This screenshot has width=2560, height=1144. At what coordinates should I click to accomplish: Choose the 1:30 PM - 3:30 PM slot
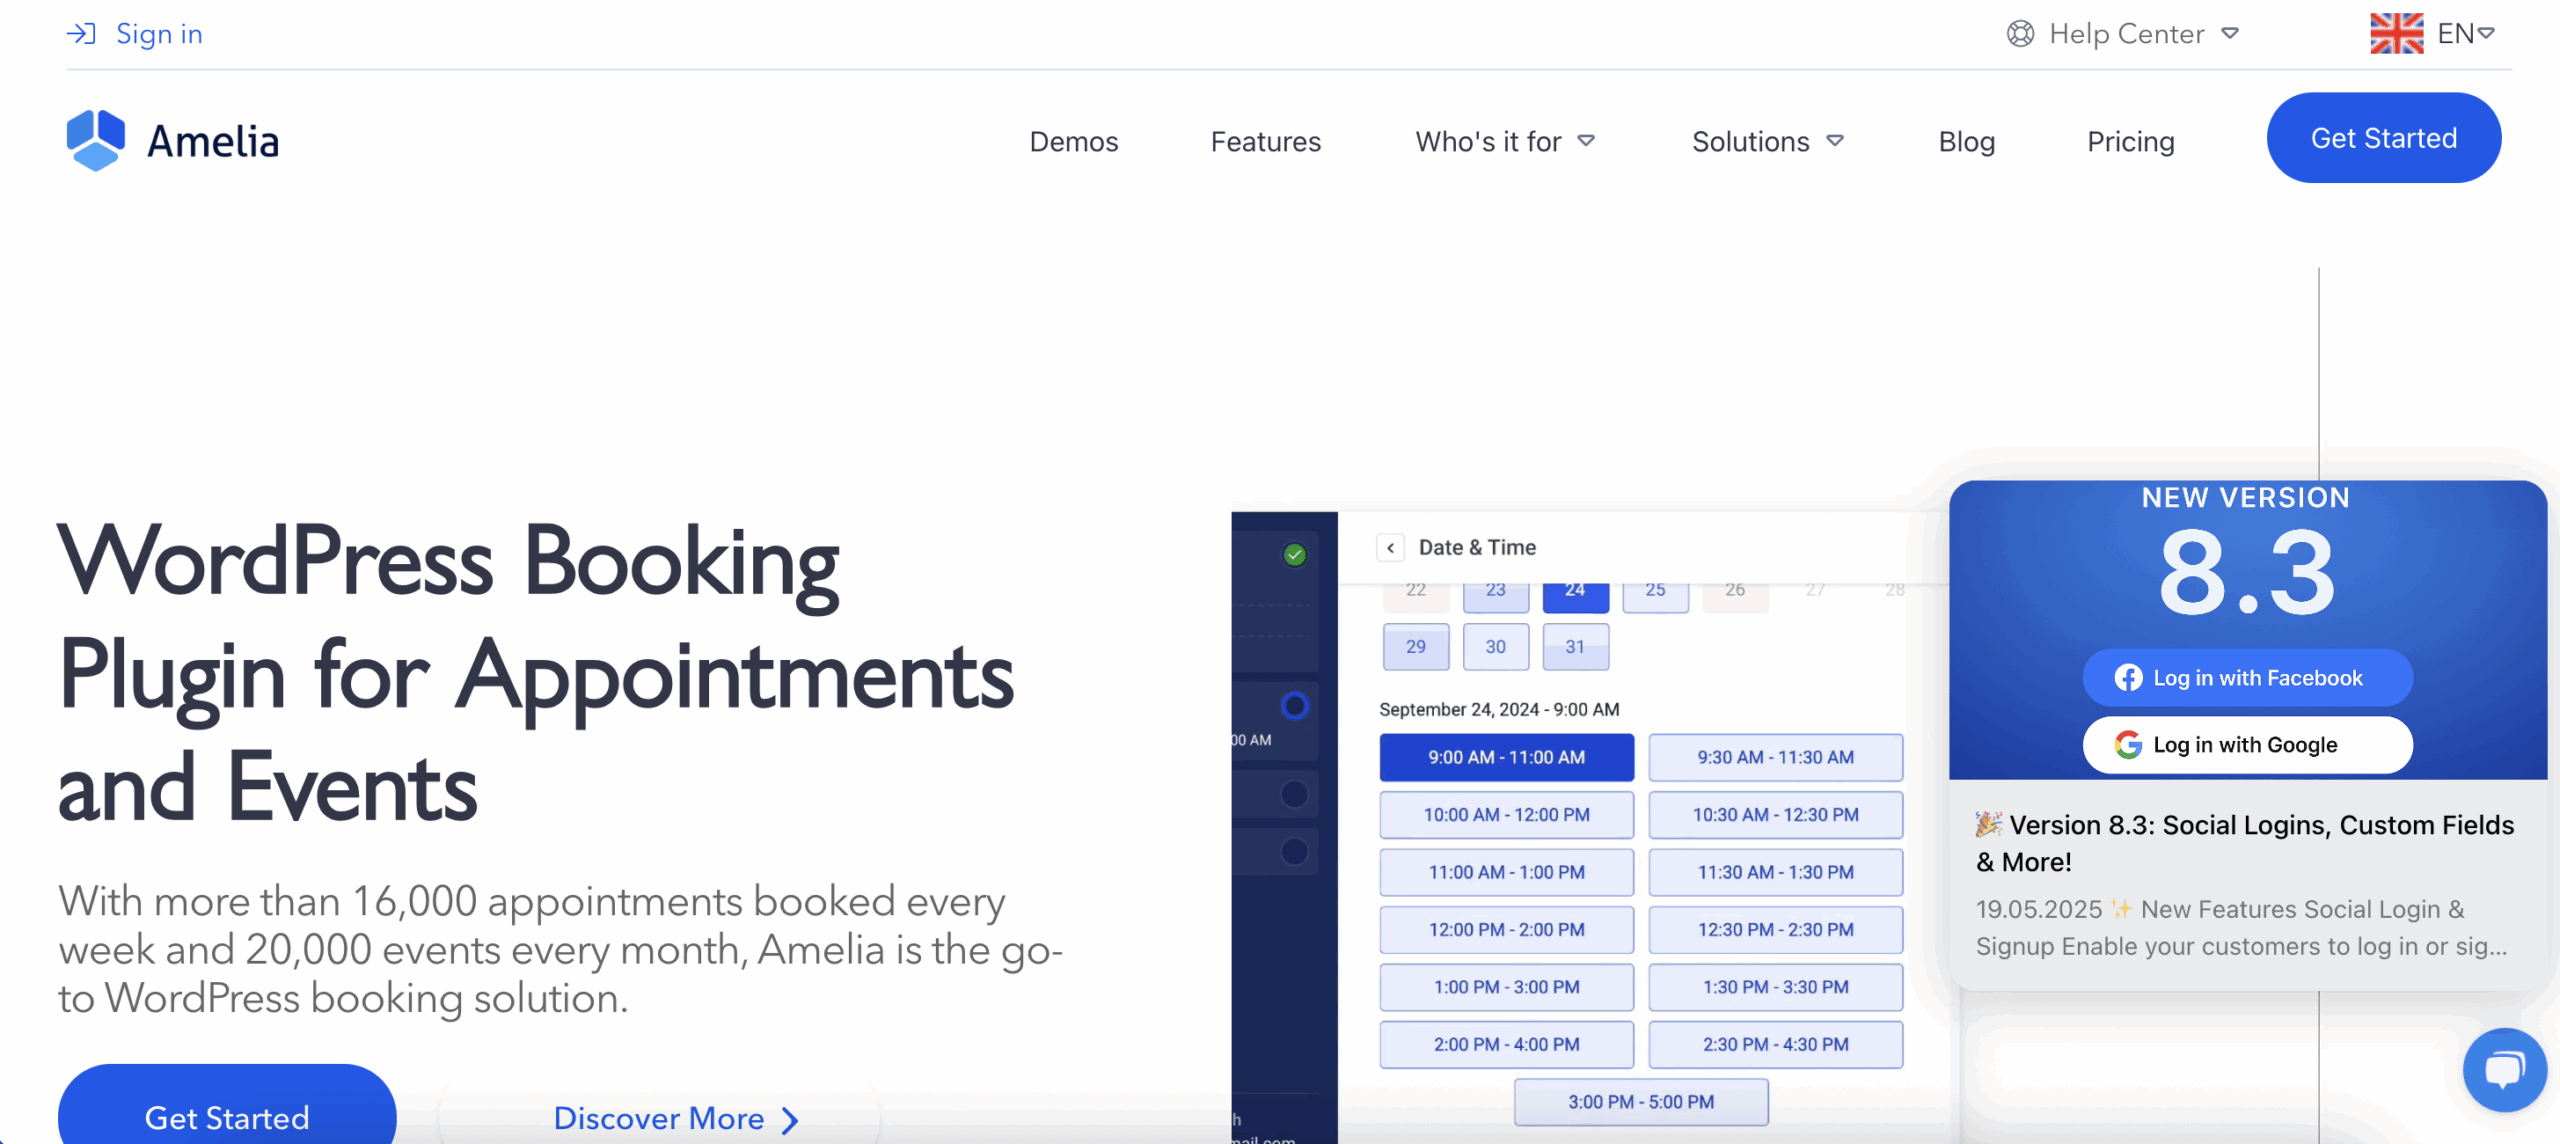tap(1775, 987)
